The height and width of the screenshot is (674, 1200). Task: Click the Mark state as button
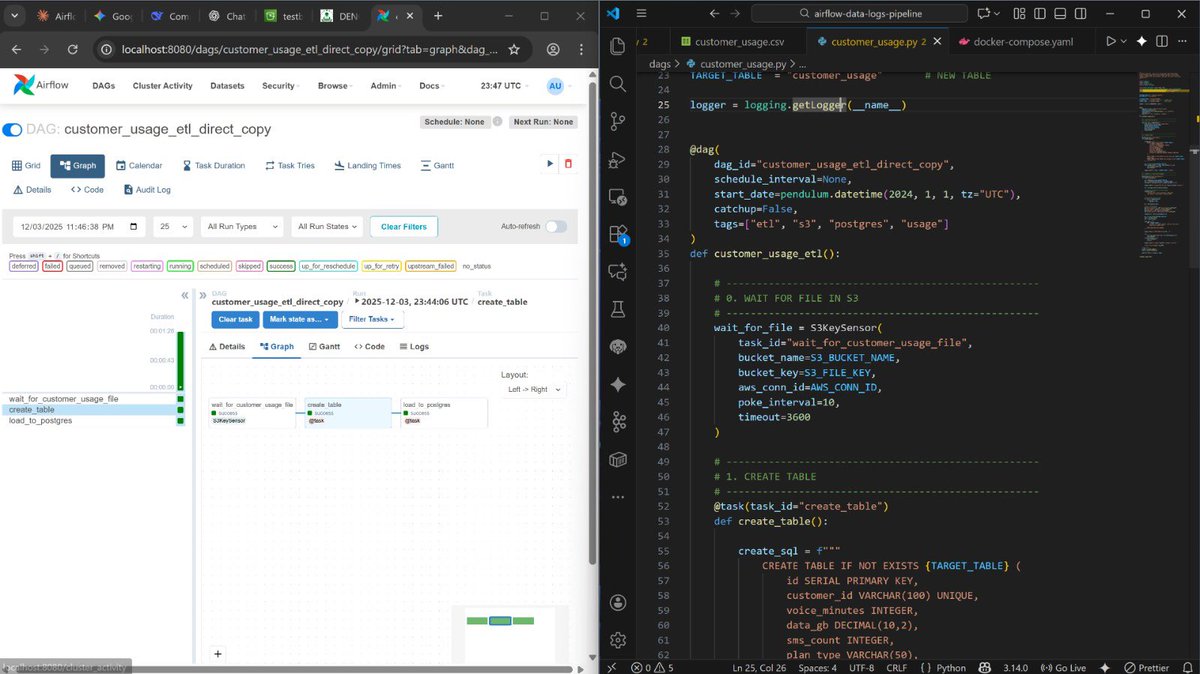299,319
